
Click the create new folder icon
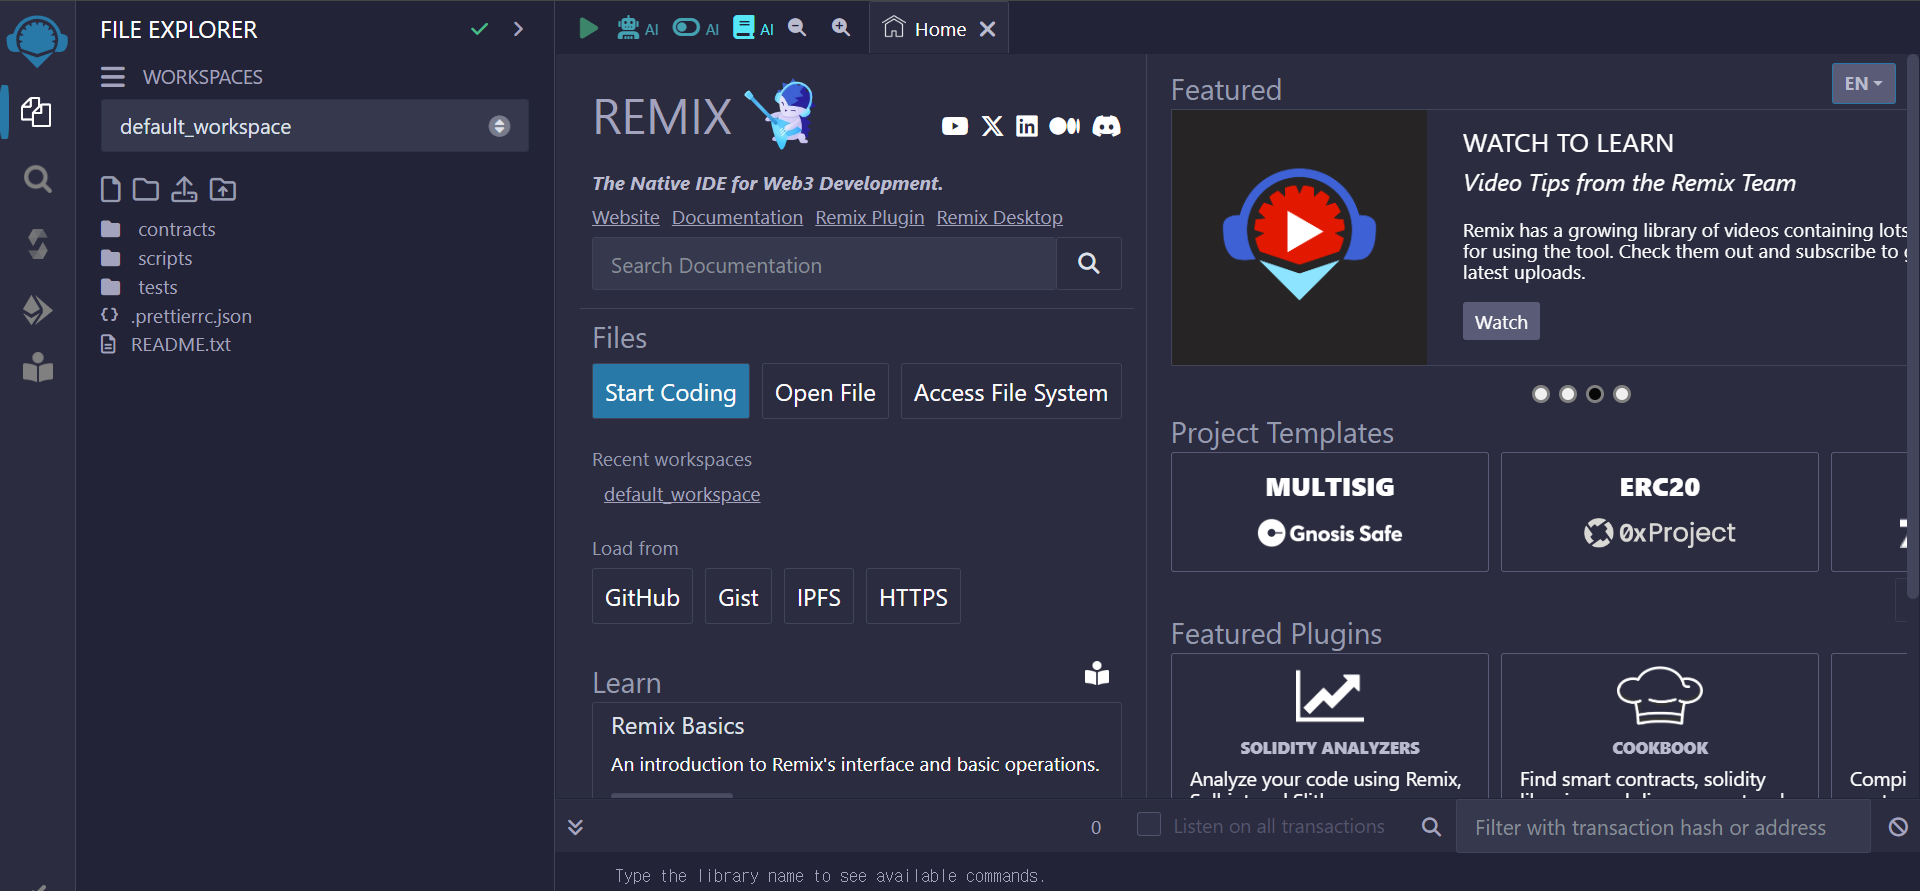click(x=146, y=189)
